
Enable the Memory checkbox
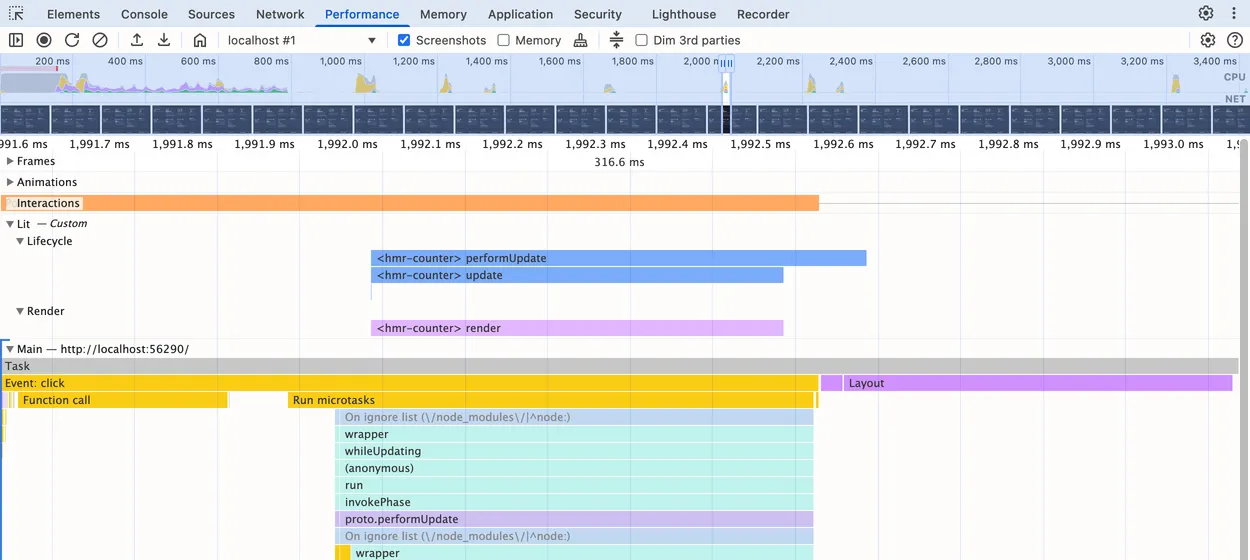tap(504, 40)
